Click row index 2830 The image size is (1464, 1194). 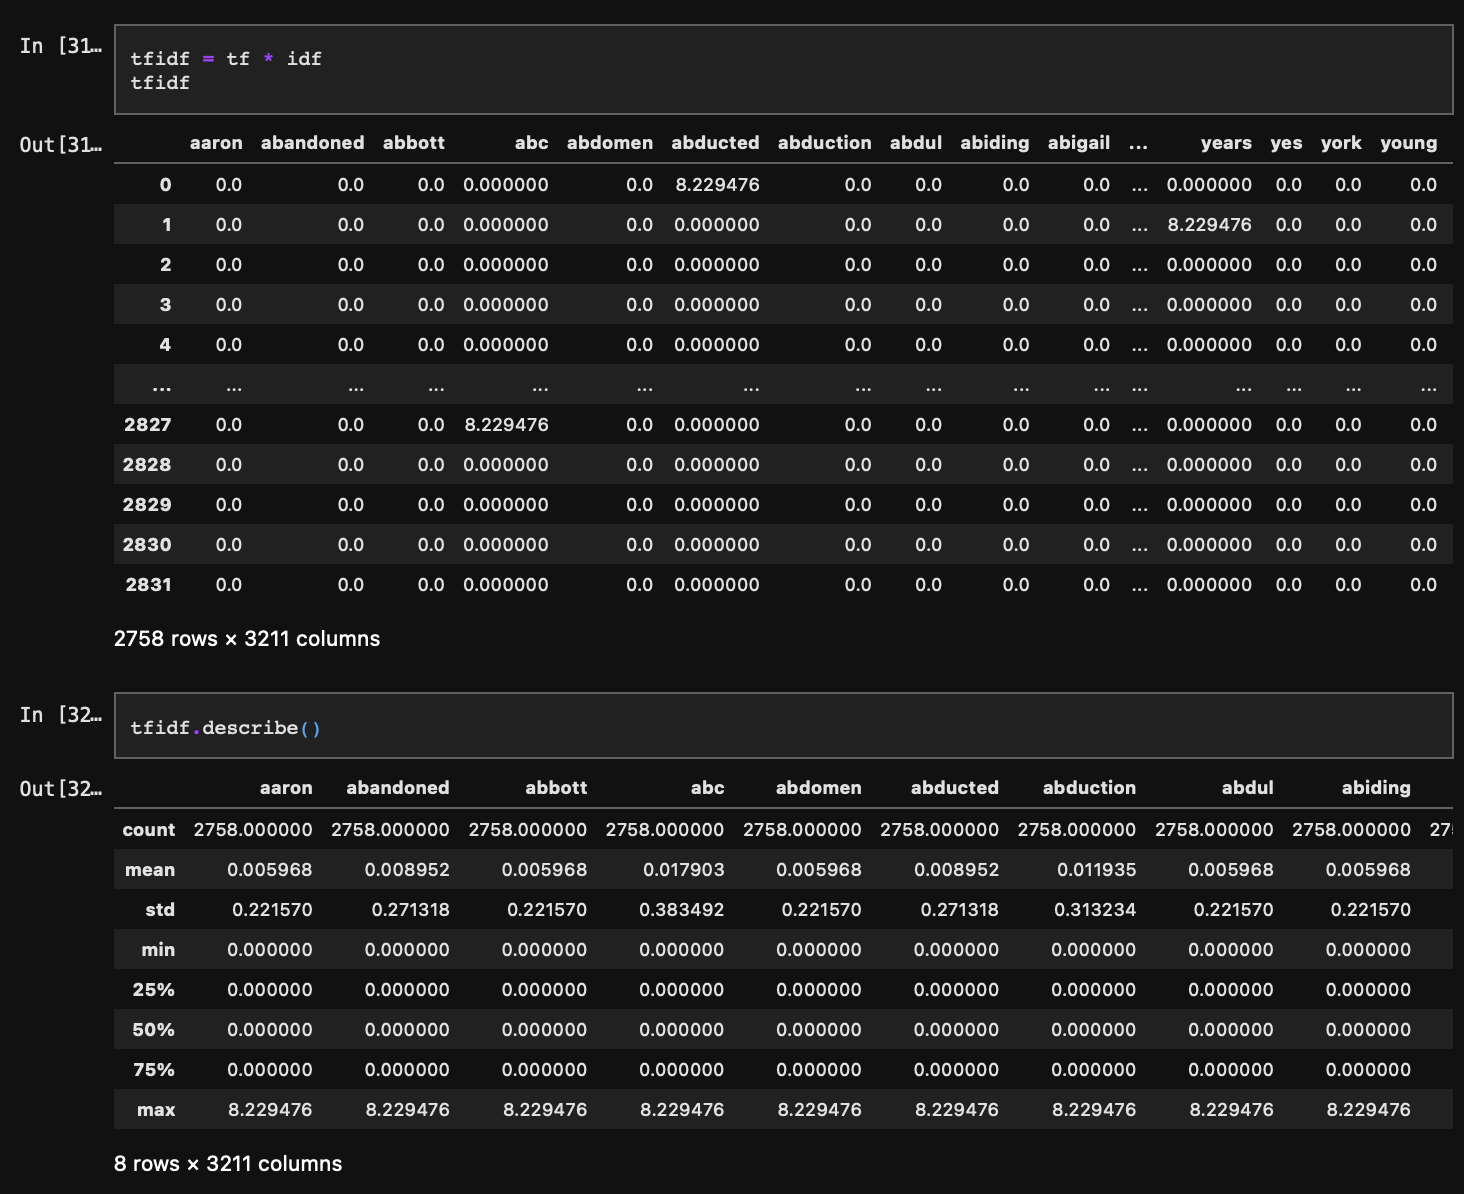[x=147, y=545]
